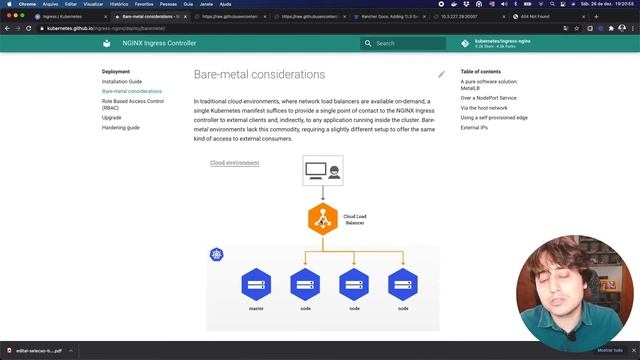This screenshot has width=640, height=360.
Task: Open the Hardening guide sidebar link
Action: [x=120, y=128]
